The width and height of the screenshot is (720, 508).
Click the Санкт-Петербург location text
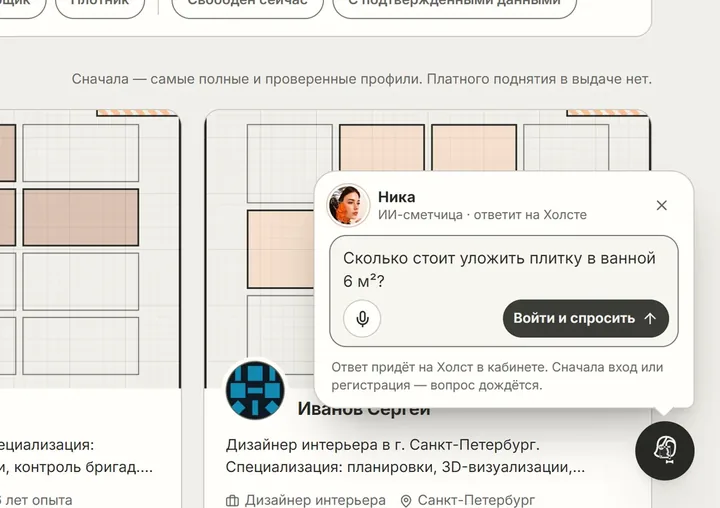pos(476,500)
